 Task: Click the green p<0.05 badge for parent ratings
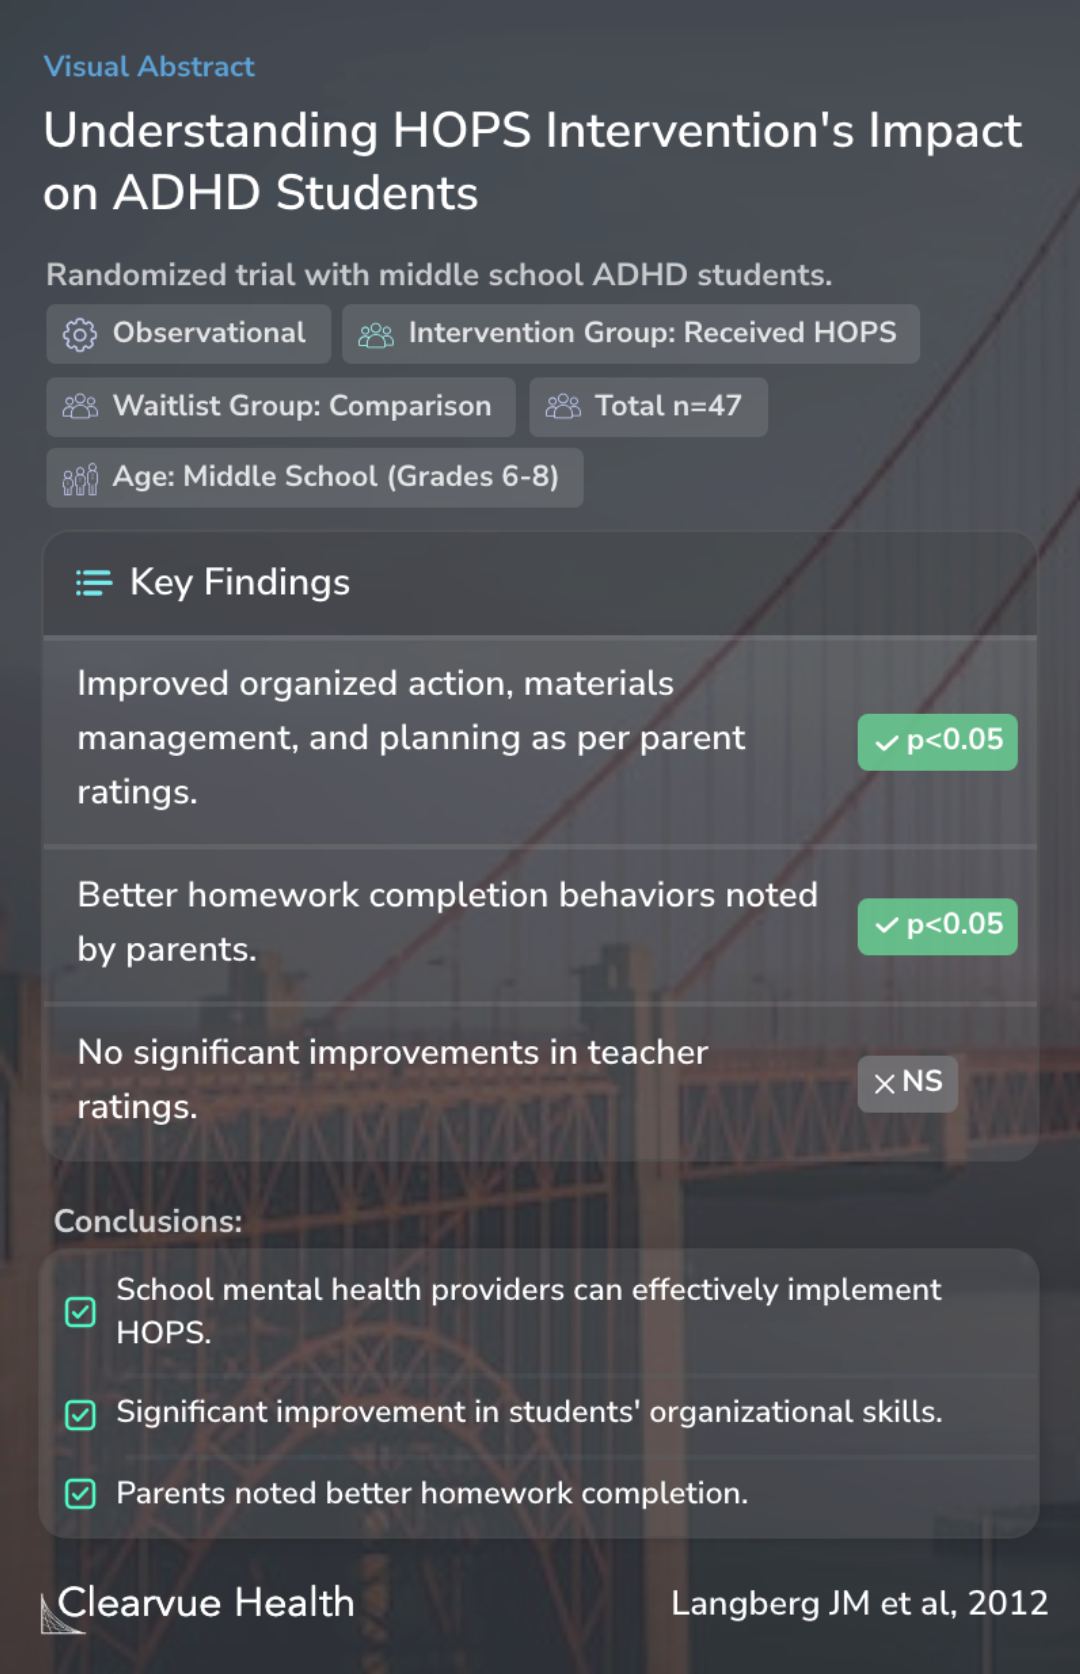pyautogui.click(x=937, y=742)
